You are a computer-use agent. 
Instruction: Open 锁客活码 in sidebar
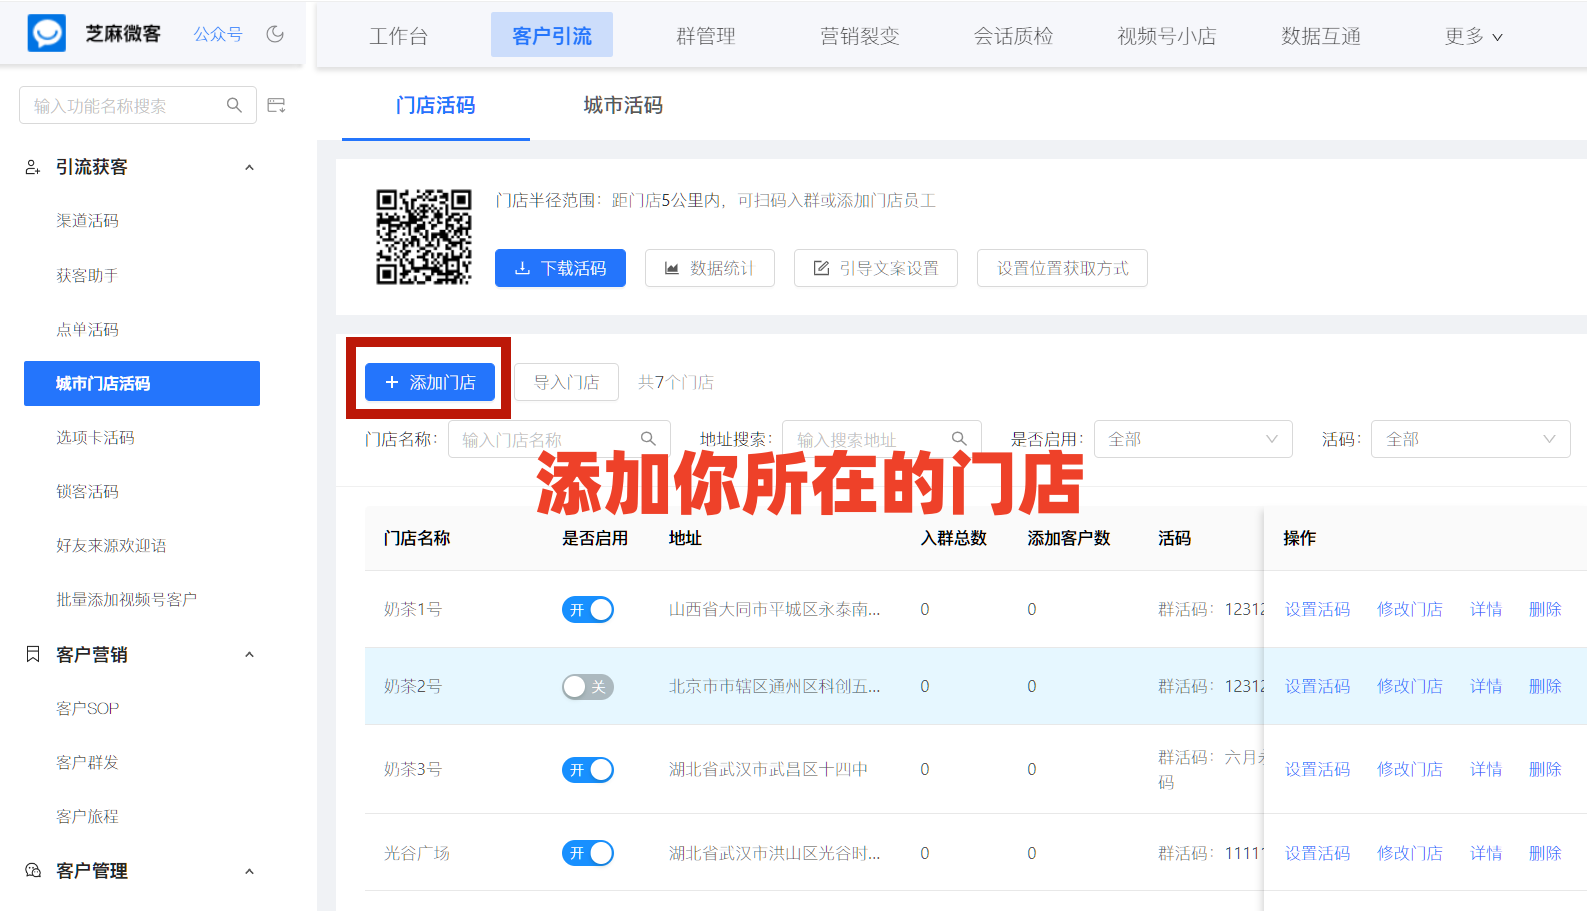click(x=88, y=491)
